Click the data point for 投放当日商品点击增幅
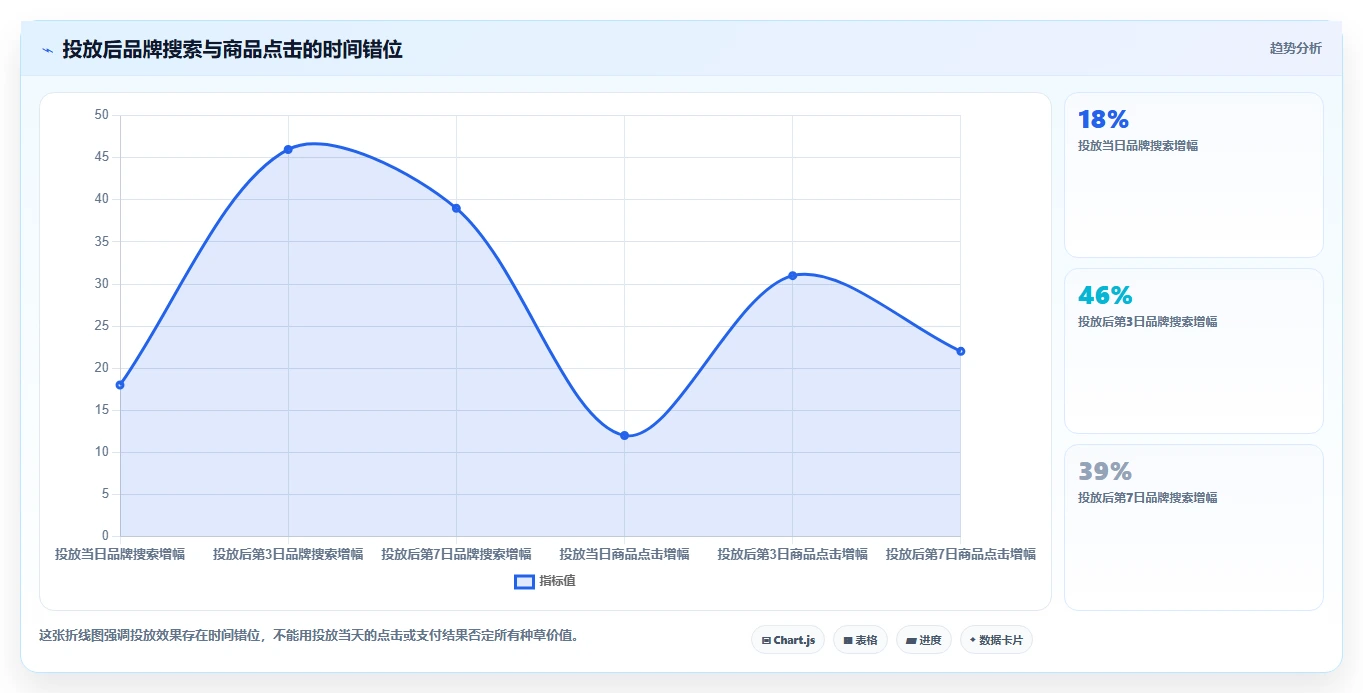The image size is (1363, 693). point(624,435)
